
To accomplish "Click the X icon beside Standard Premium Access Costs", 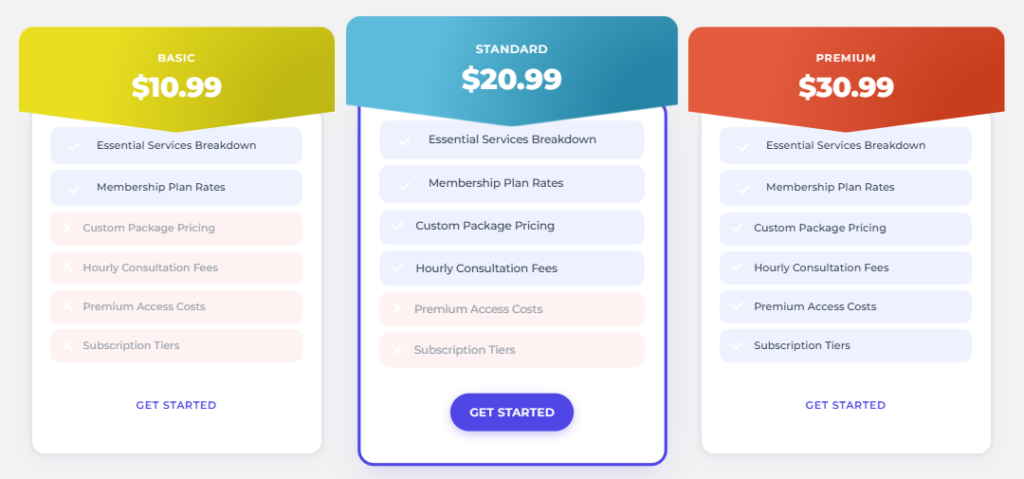I will coord(397,308).
